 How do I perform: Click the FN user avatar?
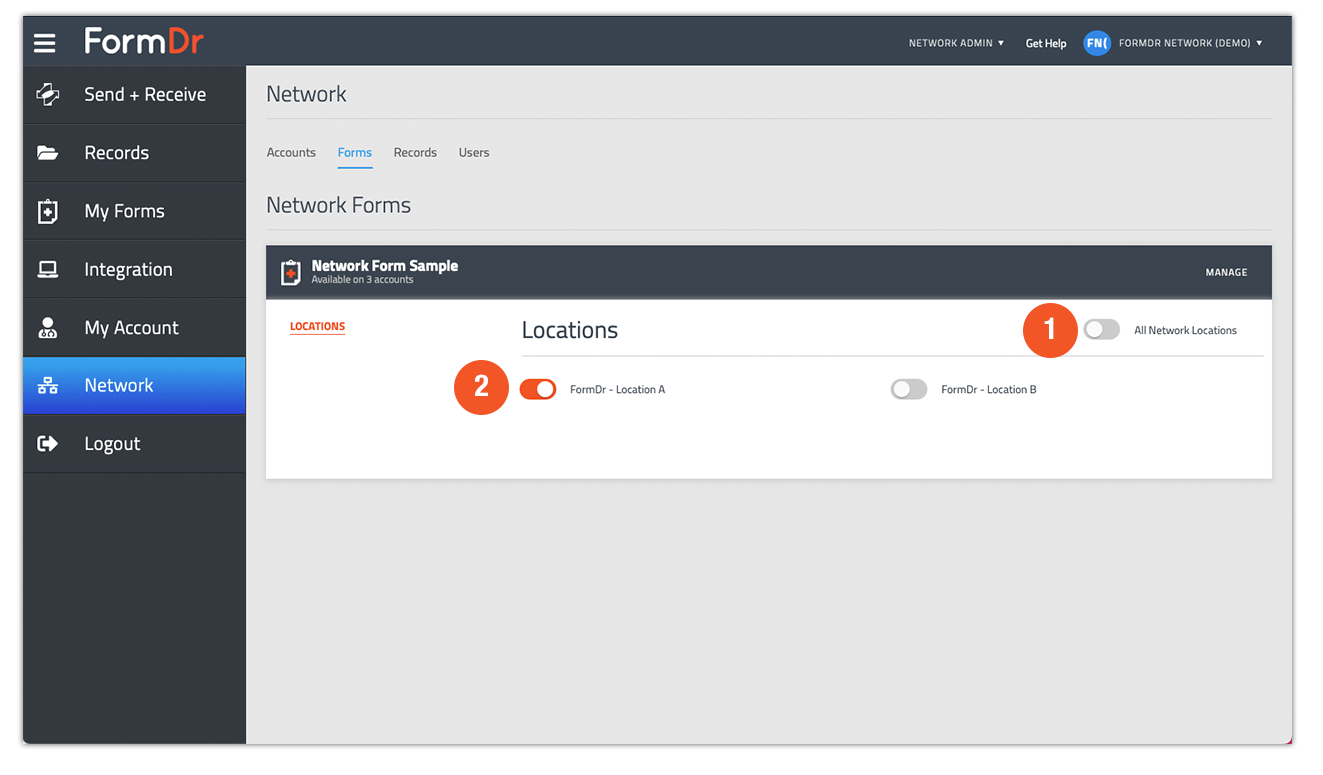click(1097, 43)
